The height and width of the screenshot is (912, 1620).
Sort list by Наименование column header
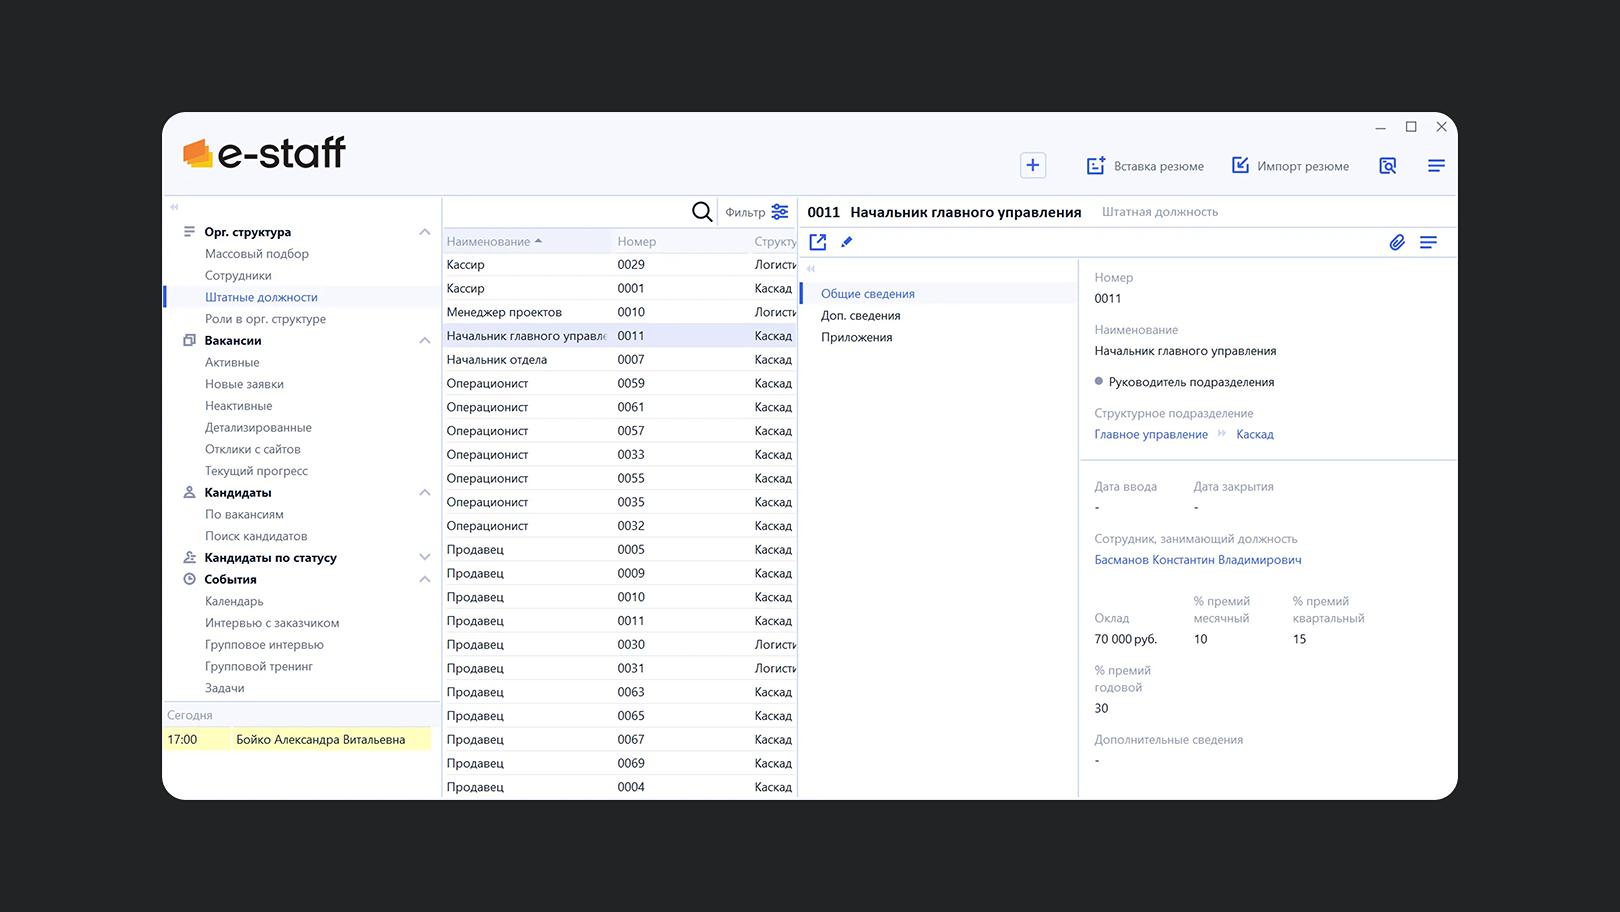click(527, 241)
